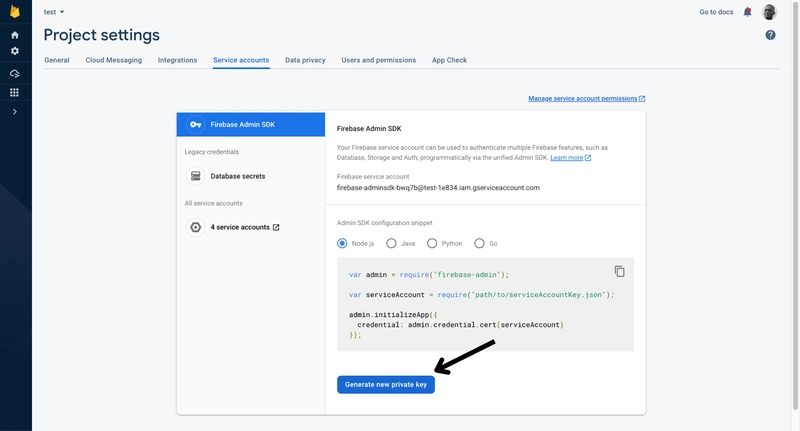Viewport: 800px width, 431px height.
Task: Click Generate new private key button
Action: [x=386, y=385]
